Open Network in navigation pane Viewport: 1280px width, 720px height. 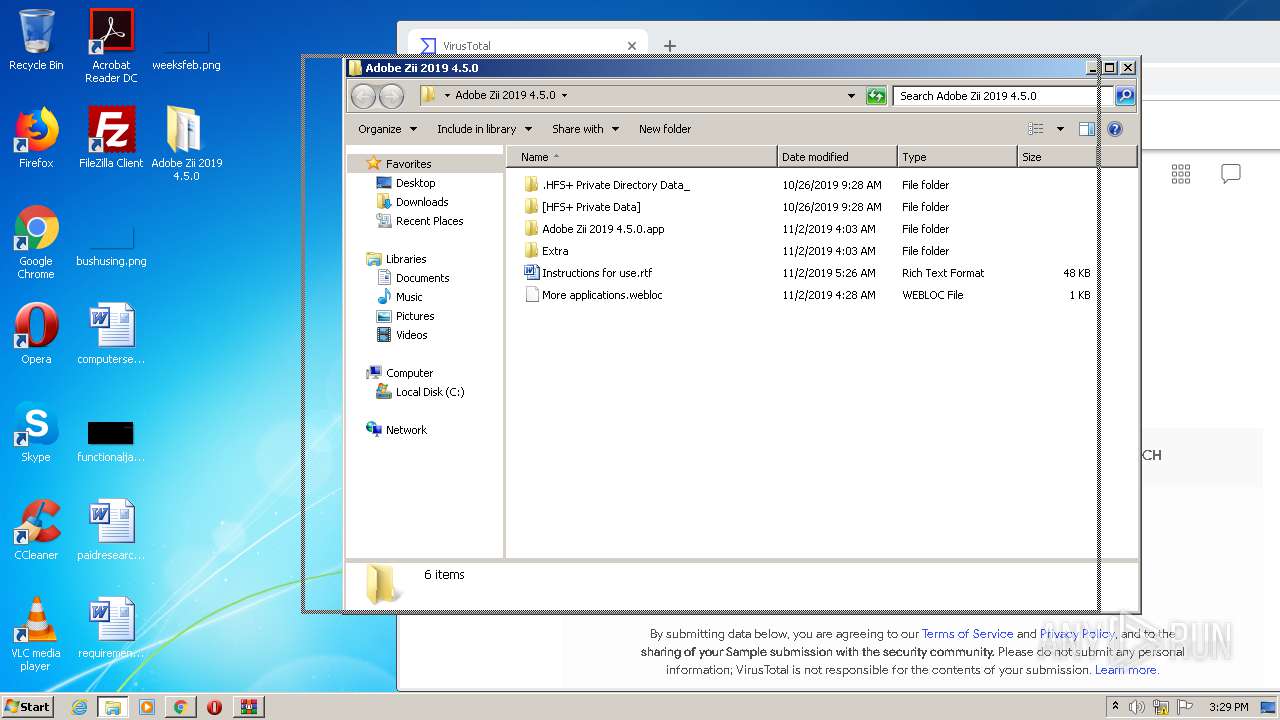click(397, 430)
